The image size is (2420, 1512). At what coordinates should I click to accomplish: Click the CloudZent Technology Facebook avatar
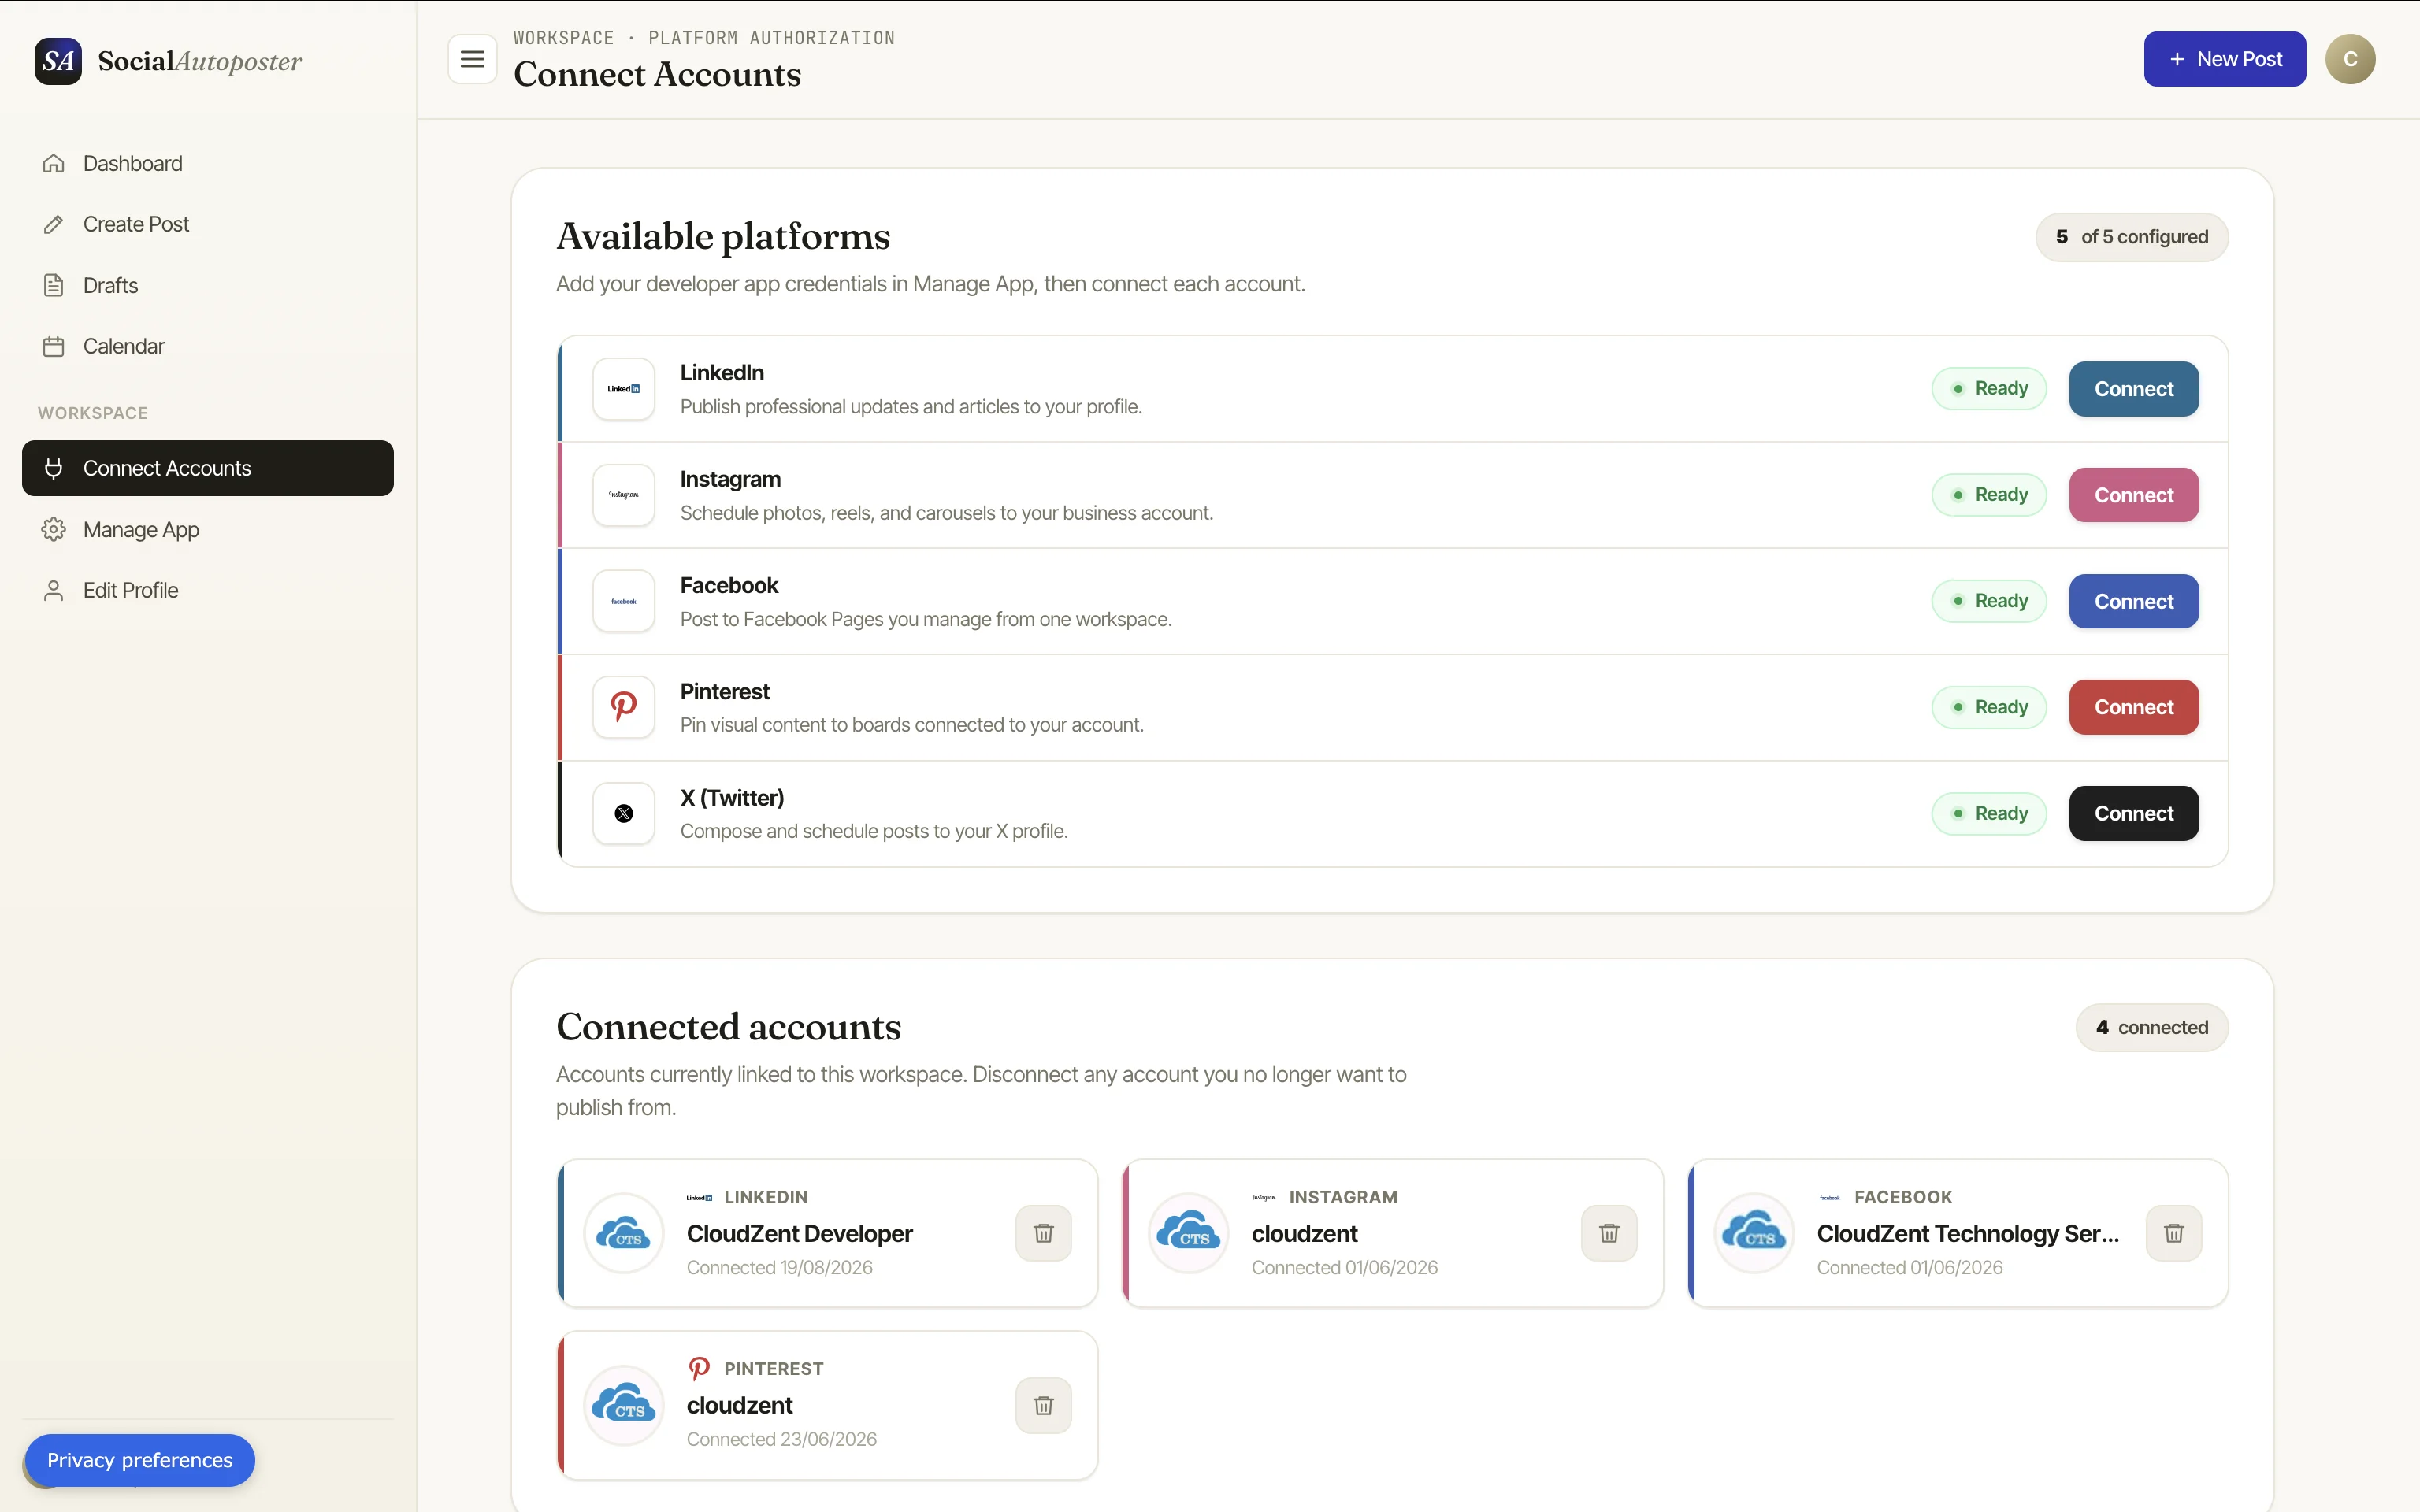click(x=1754, y=1233)
